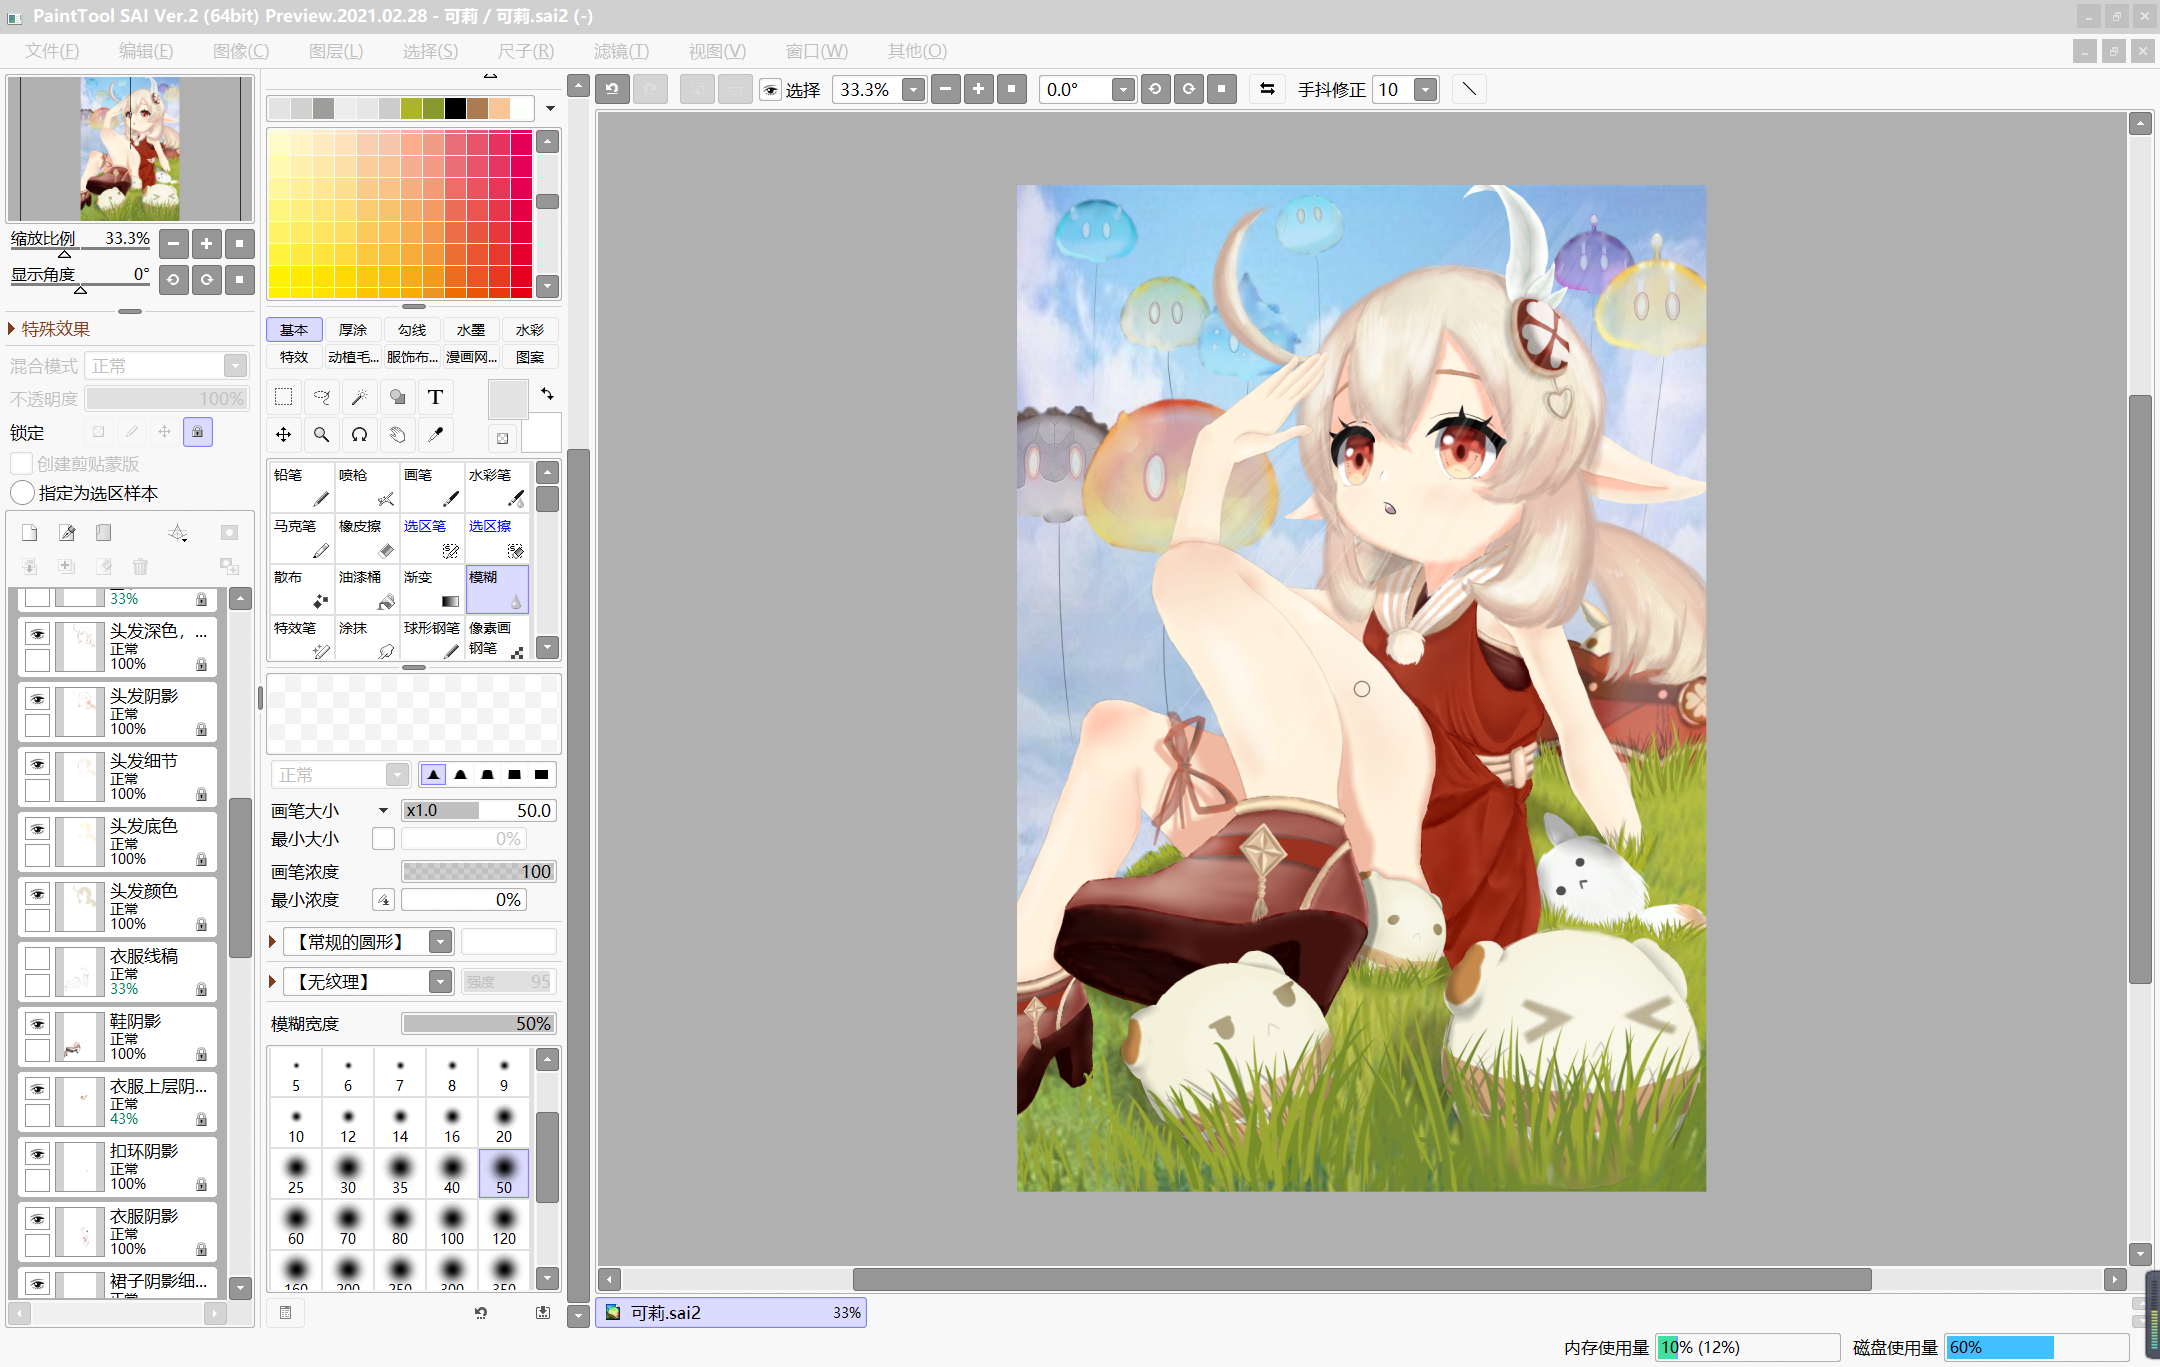Screen dimensions: 2160x1367
Task: Select brush size preset 30
Action: (348, 1174)
